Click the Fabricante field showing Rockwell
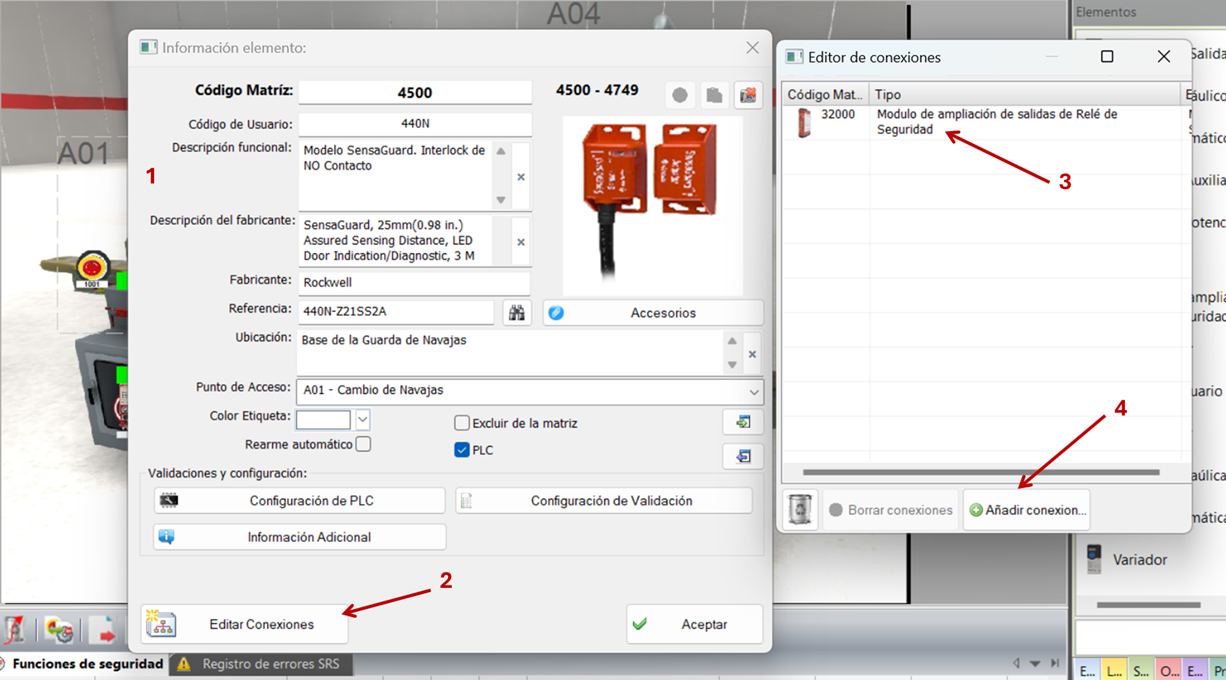Screen dimensions: 1226x680 (414, 283)
